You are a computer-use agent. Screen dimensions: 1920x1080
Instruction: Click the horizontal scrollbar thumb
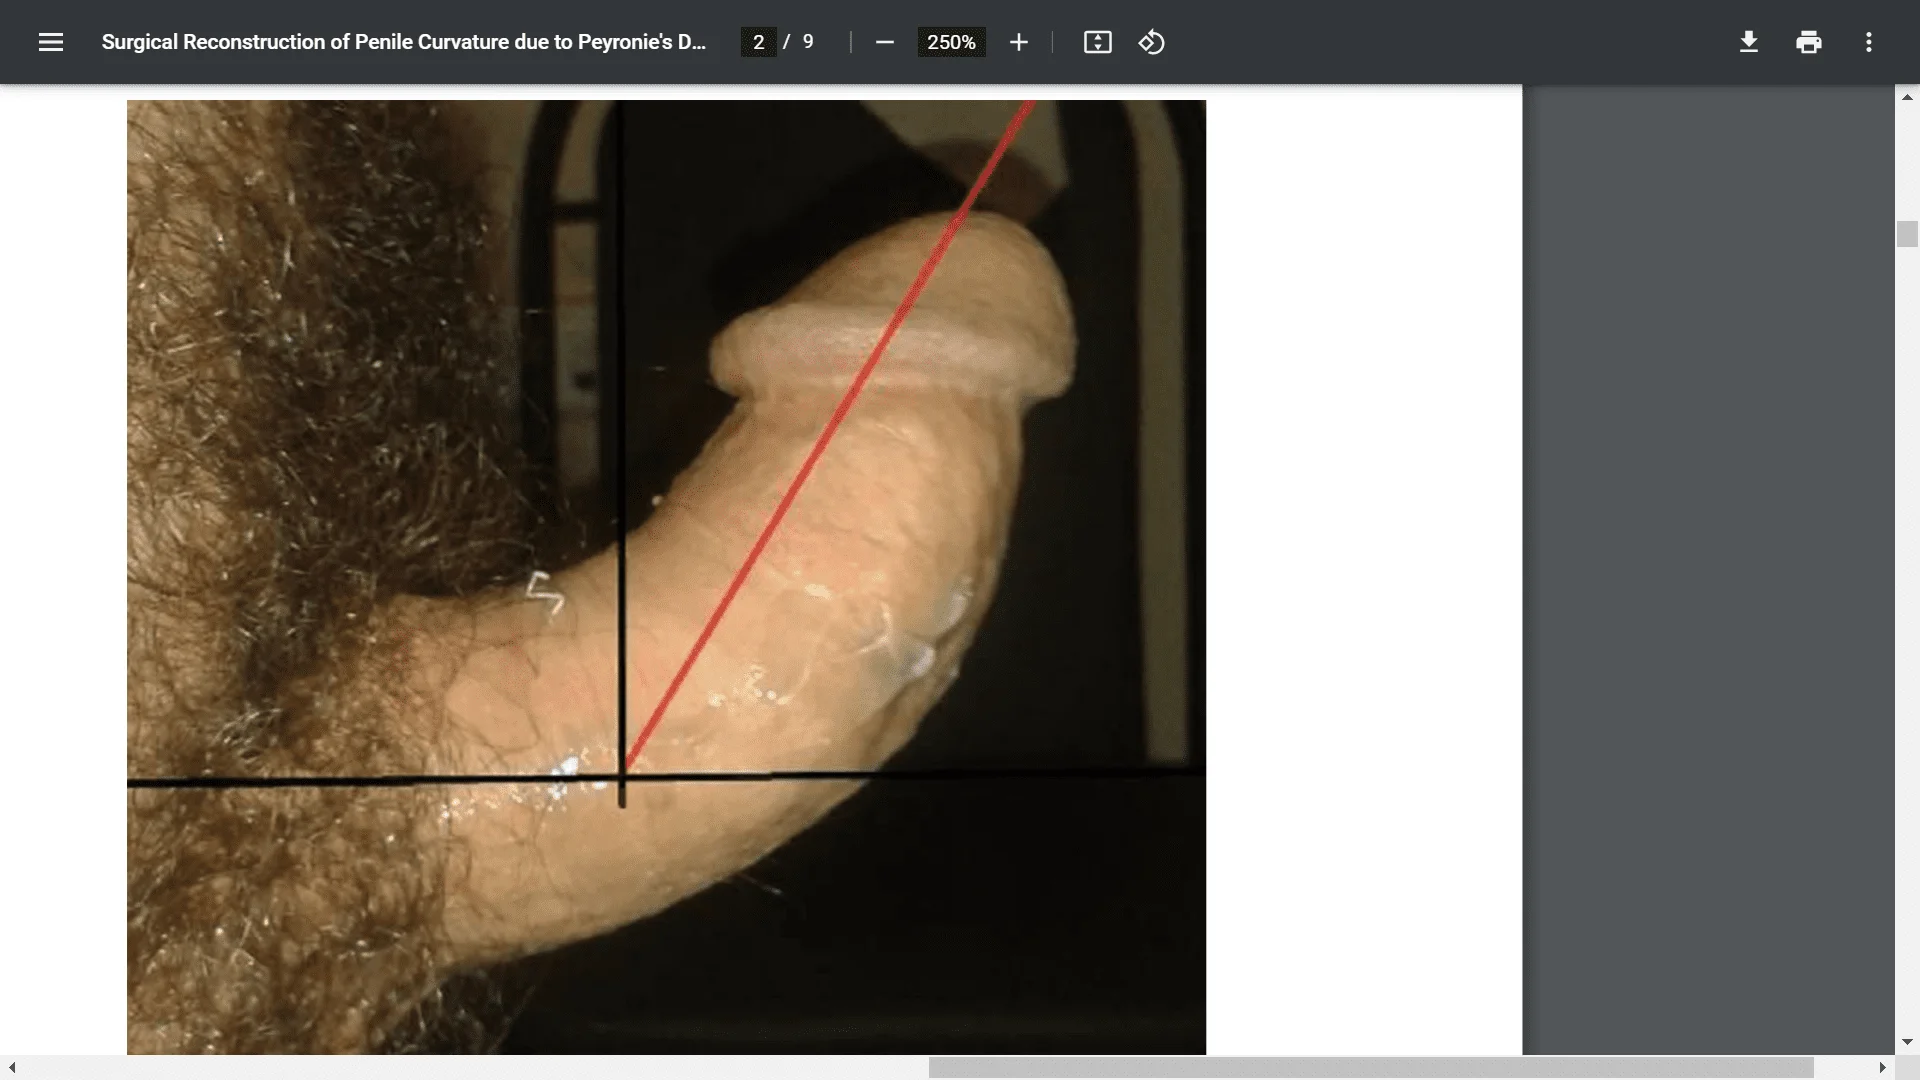pos(1371,1067)
